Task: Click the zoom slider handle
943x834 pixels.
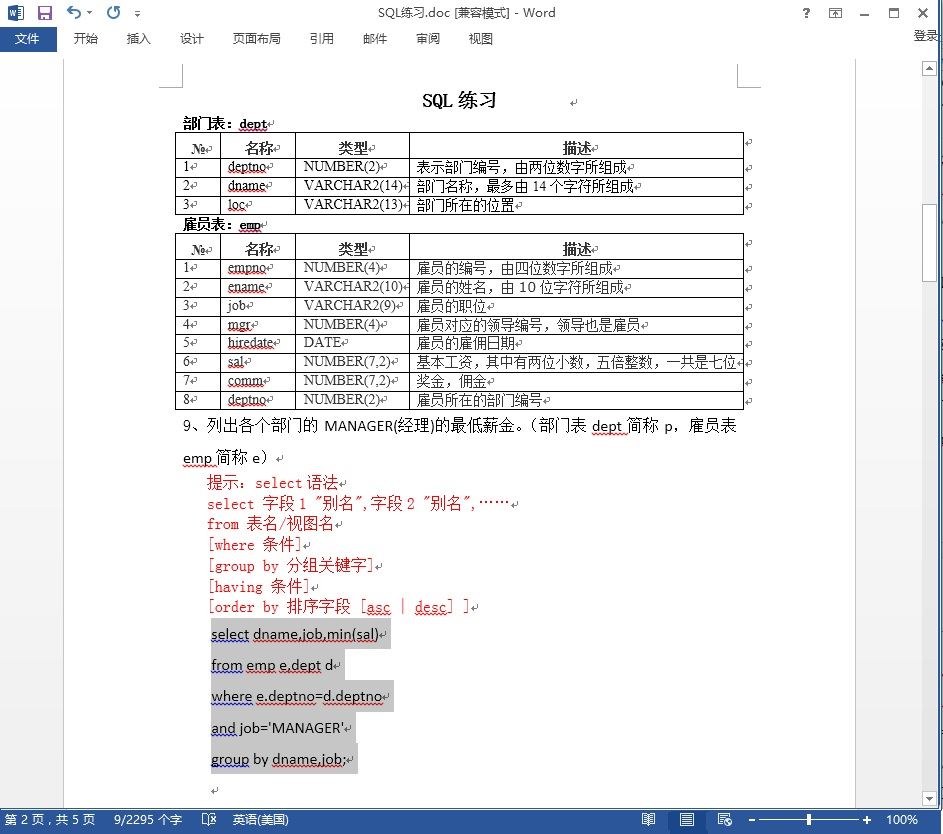Action: (809, 820)
